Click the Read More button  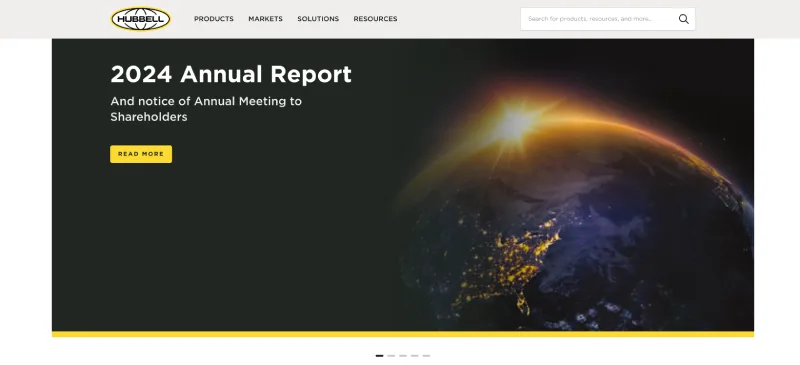[141, 154]
